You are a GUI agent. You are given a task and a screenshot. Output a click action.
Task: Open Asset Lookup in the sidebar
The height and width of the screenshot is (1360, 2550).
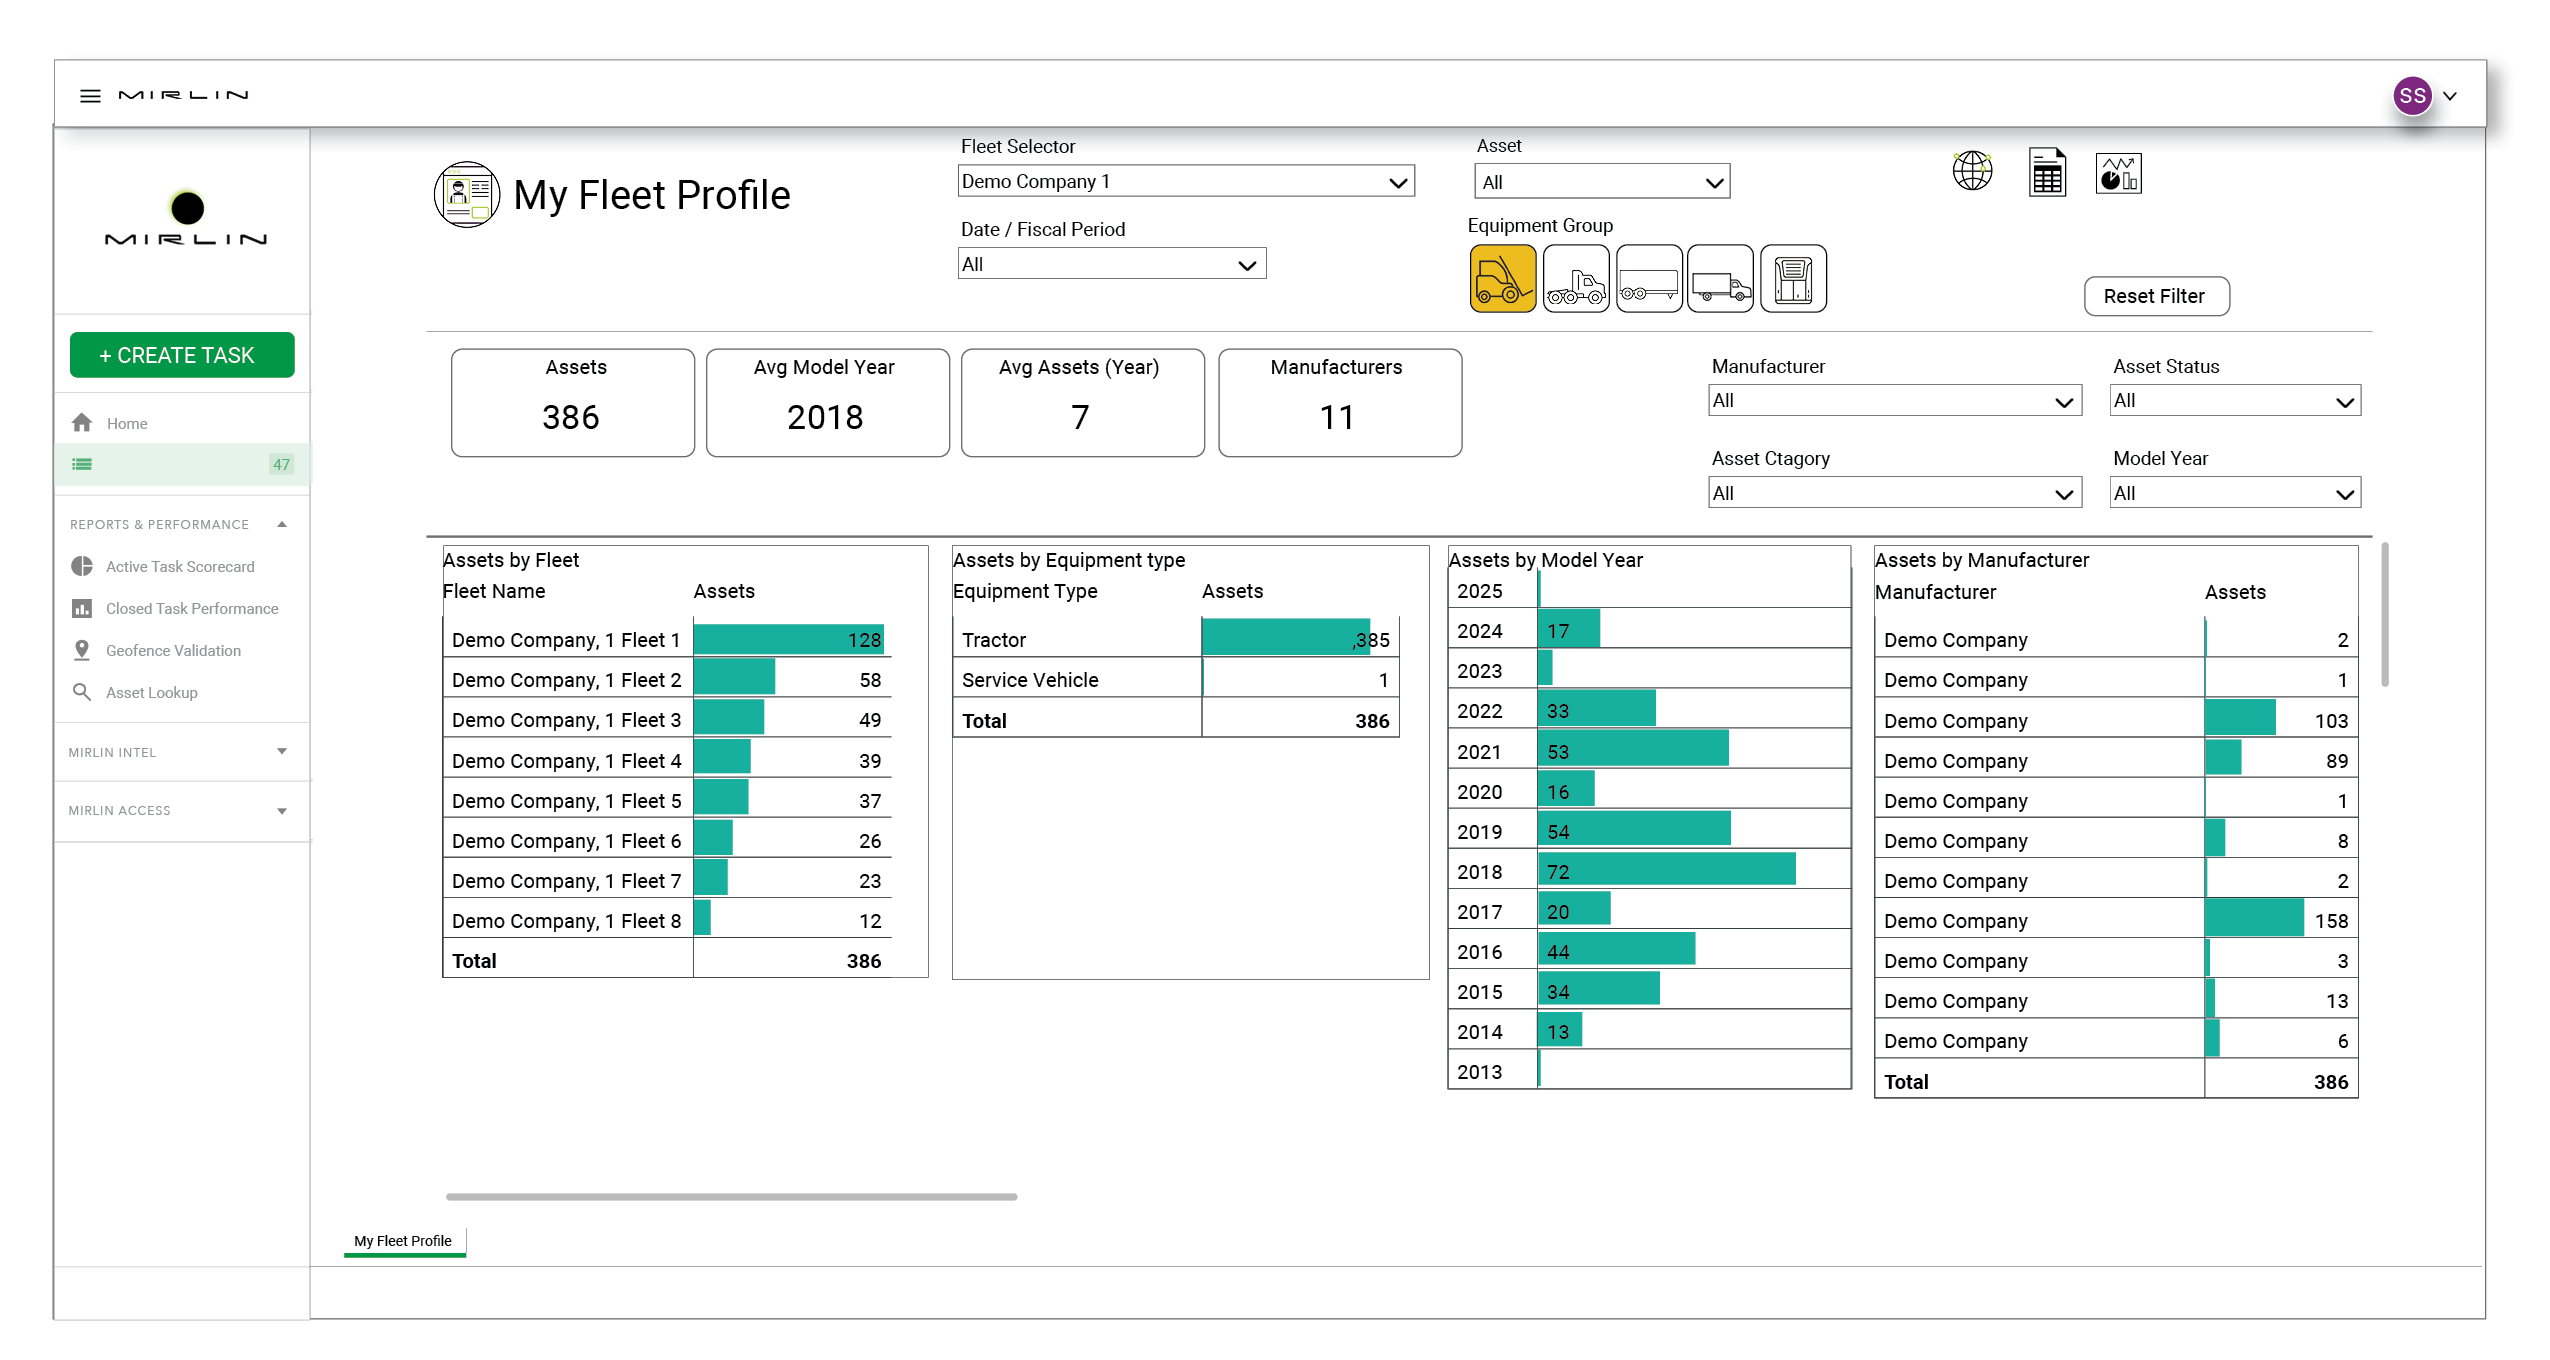point(151,692)
